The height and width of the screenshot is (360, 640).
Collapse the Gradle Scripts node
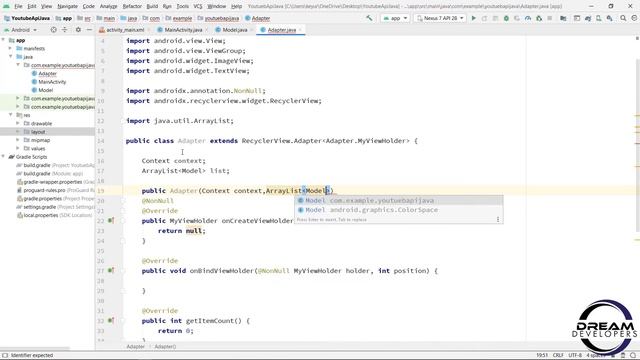click(4, 157)
